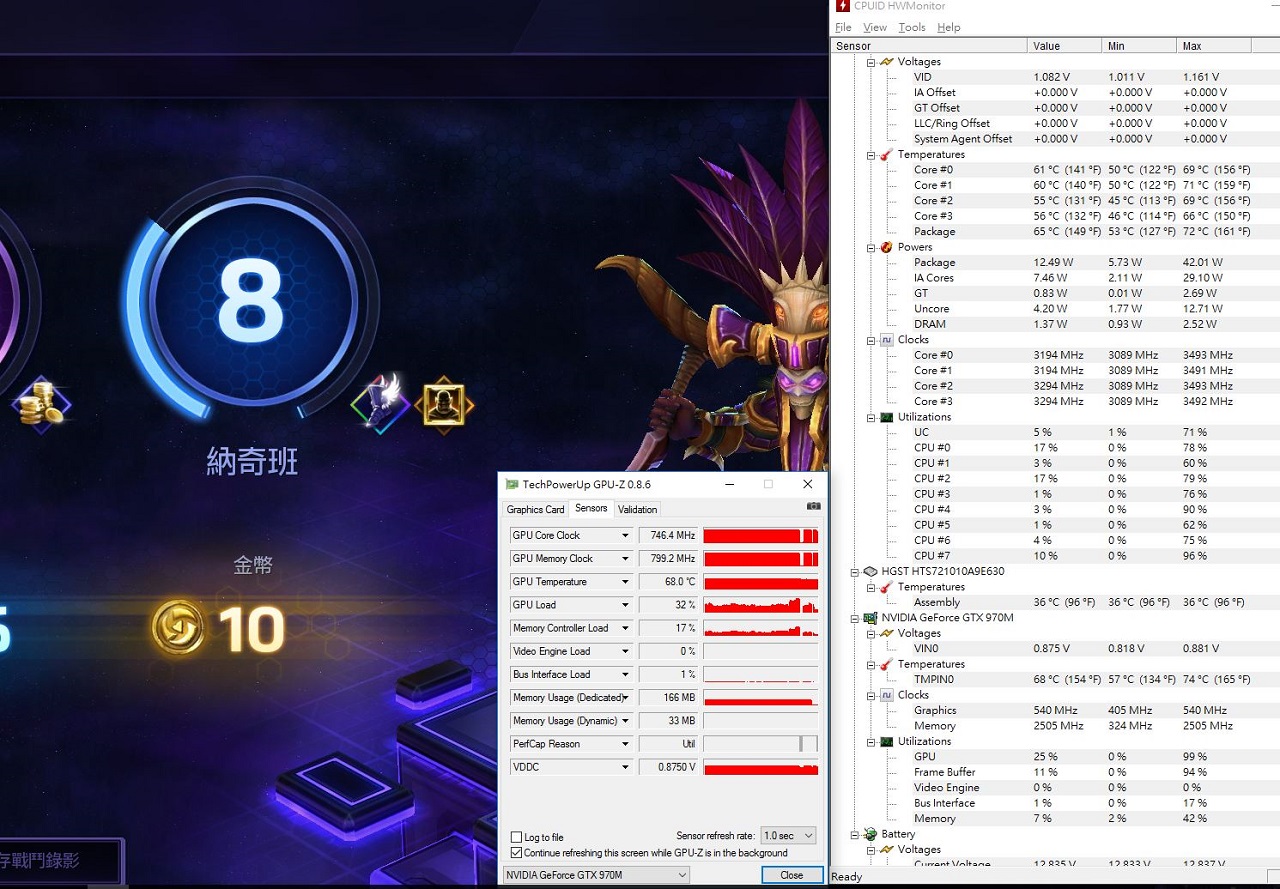Click the thermometer icon beside CPU Temperatures
This screenshot has width=1280, height=889.
(x=886, y=155)
